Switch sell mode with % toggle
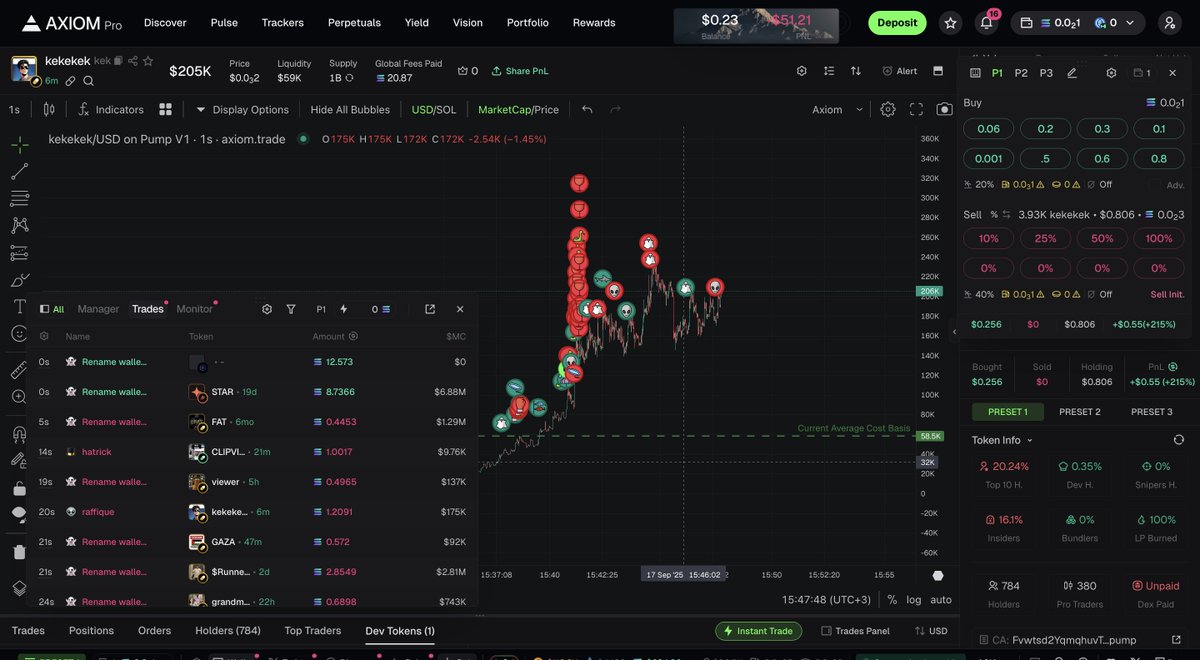 pos(1000,215)
